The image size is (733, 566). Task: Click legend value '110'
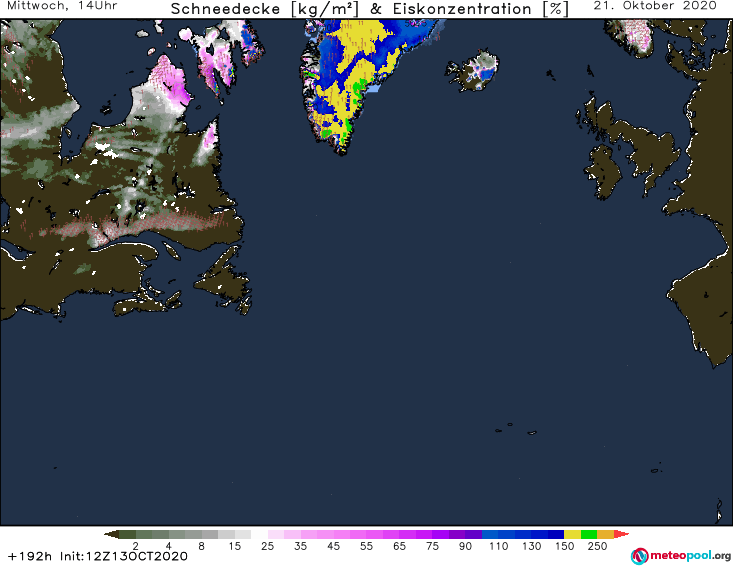(498, 546)
